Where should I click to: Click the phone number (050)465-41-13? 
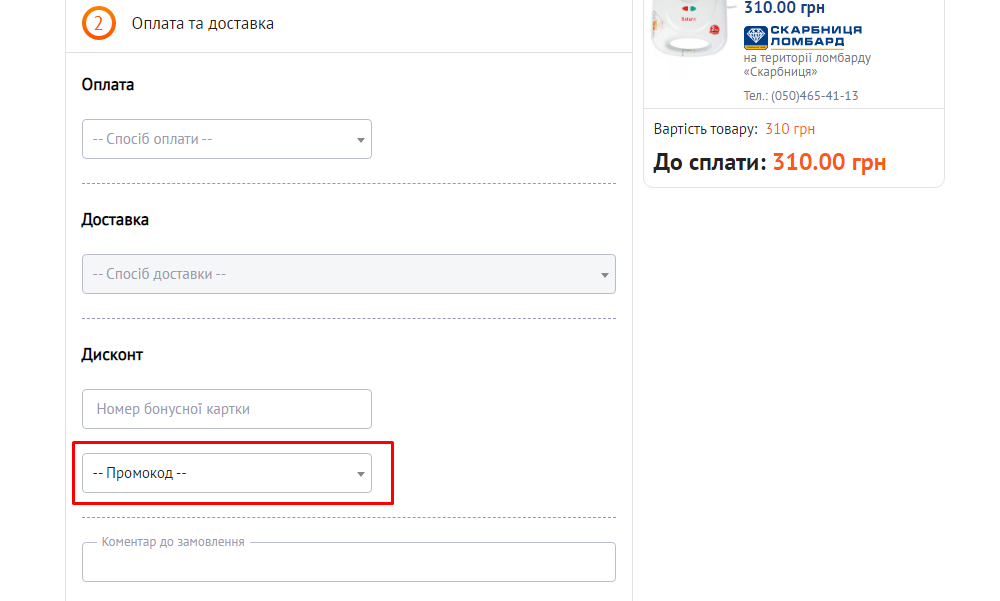[x=815, y=96]
